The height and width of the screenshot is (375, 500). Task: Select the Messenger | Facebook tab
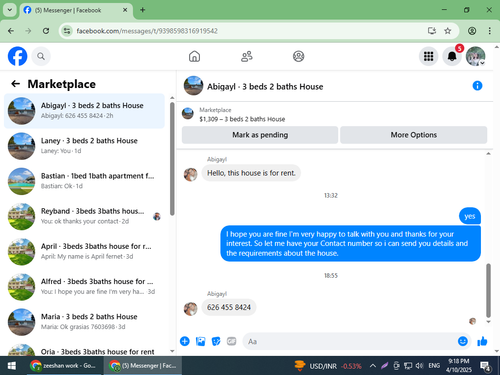tap(76, 10)
